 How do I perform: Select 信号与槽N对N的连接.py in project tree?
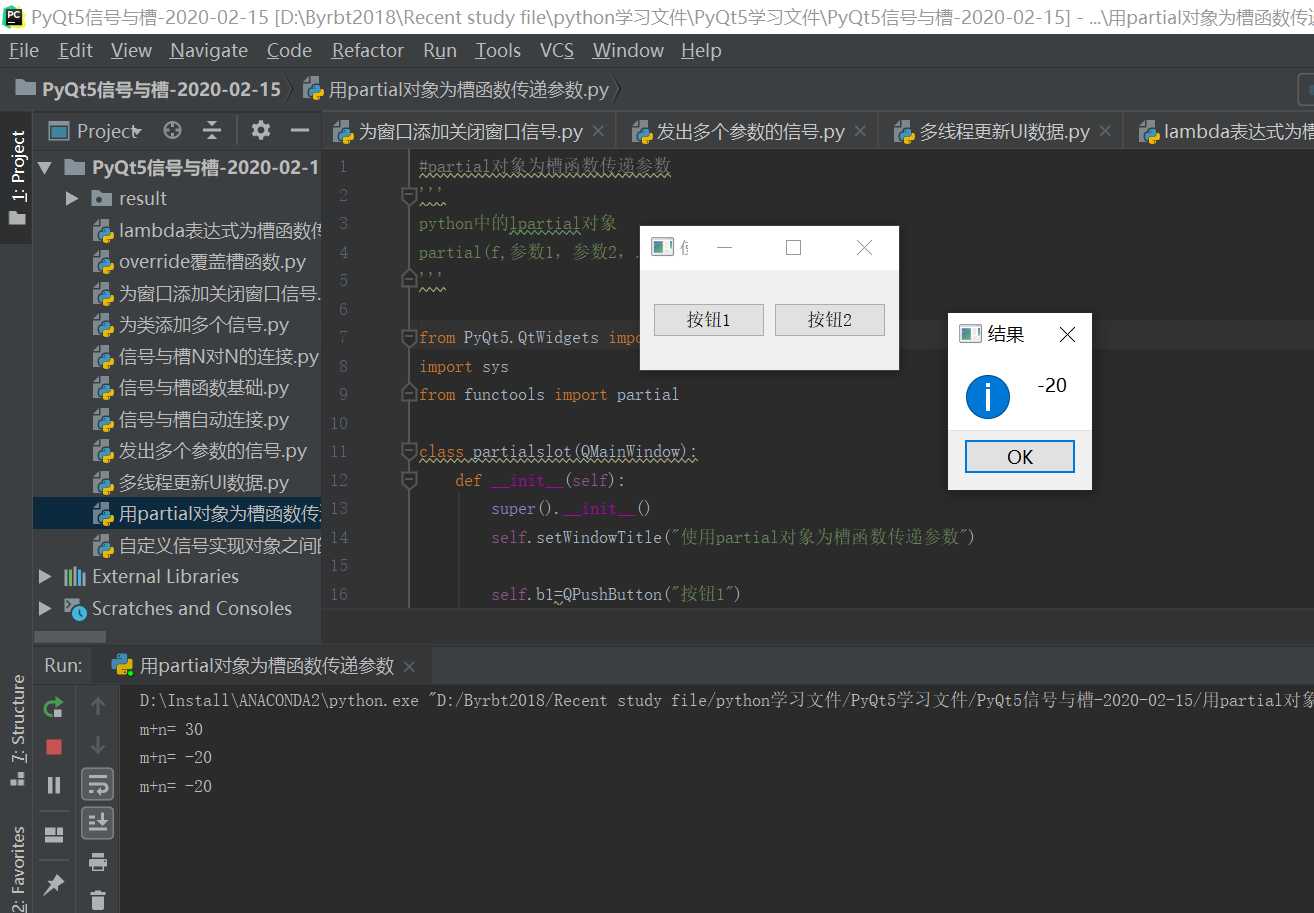tap(207, 356)
